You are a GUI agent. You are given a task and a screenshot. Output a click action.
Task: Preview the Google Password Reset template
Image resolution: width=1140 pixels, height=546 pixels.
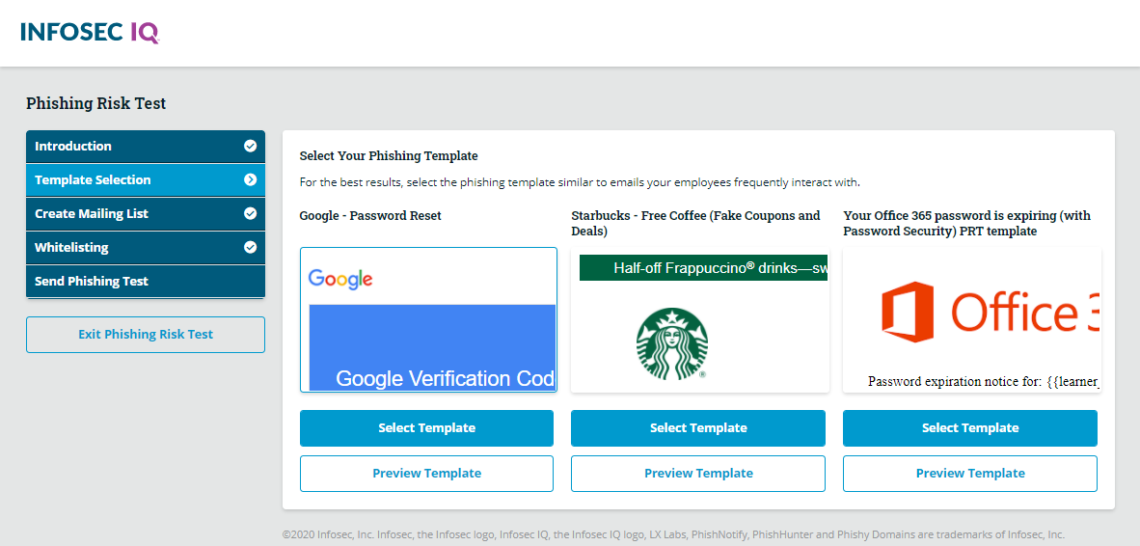click(x=426, y=474)
